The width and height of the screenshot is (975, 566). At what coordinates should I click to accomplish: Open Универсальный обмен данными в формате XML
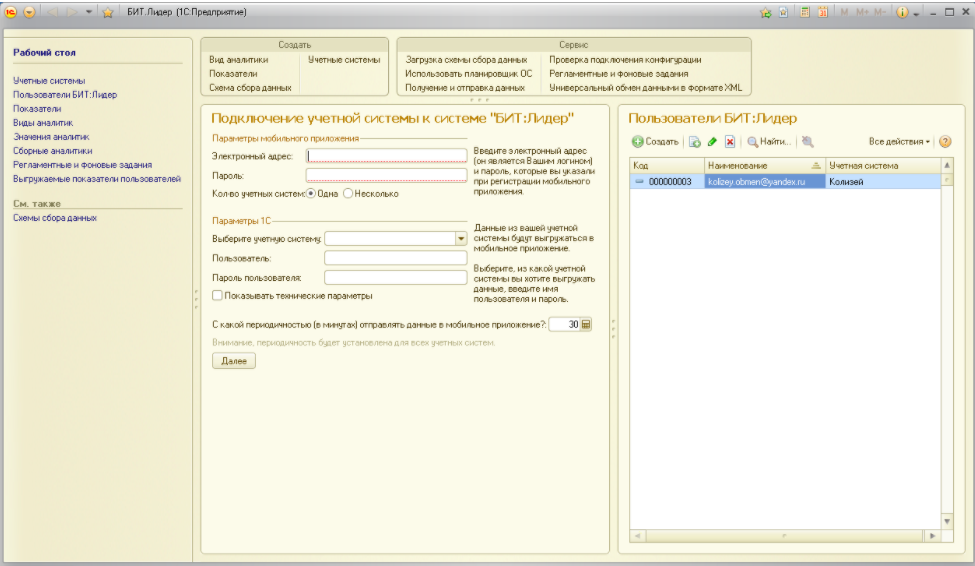[645, 88]
